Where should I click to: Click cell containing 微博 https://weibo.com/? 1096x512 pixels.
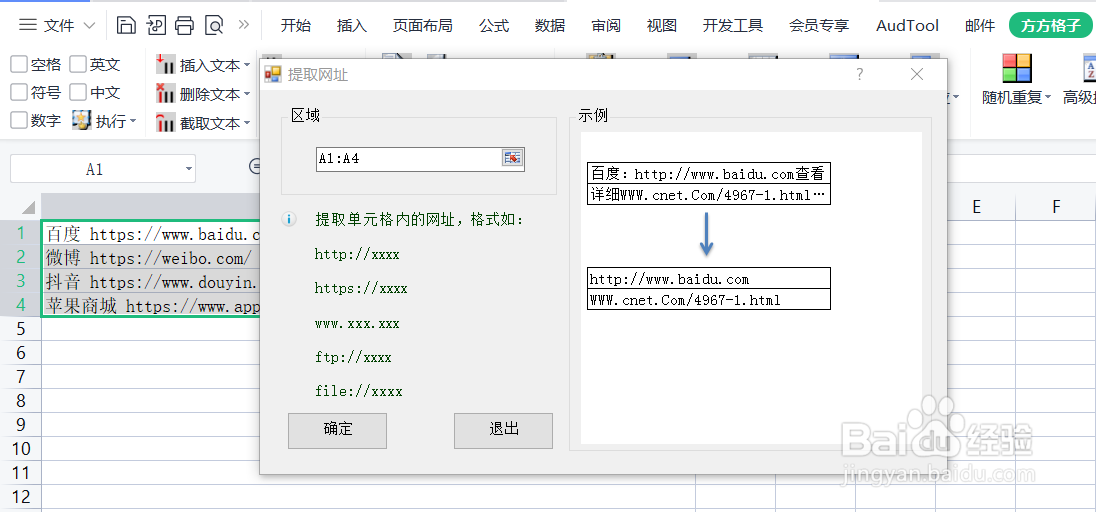coord(150,257)
